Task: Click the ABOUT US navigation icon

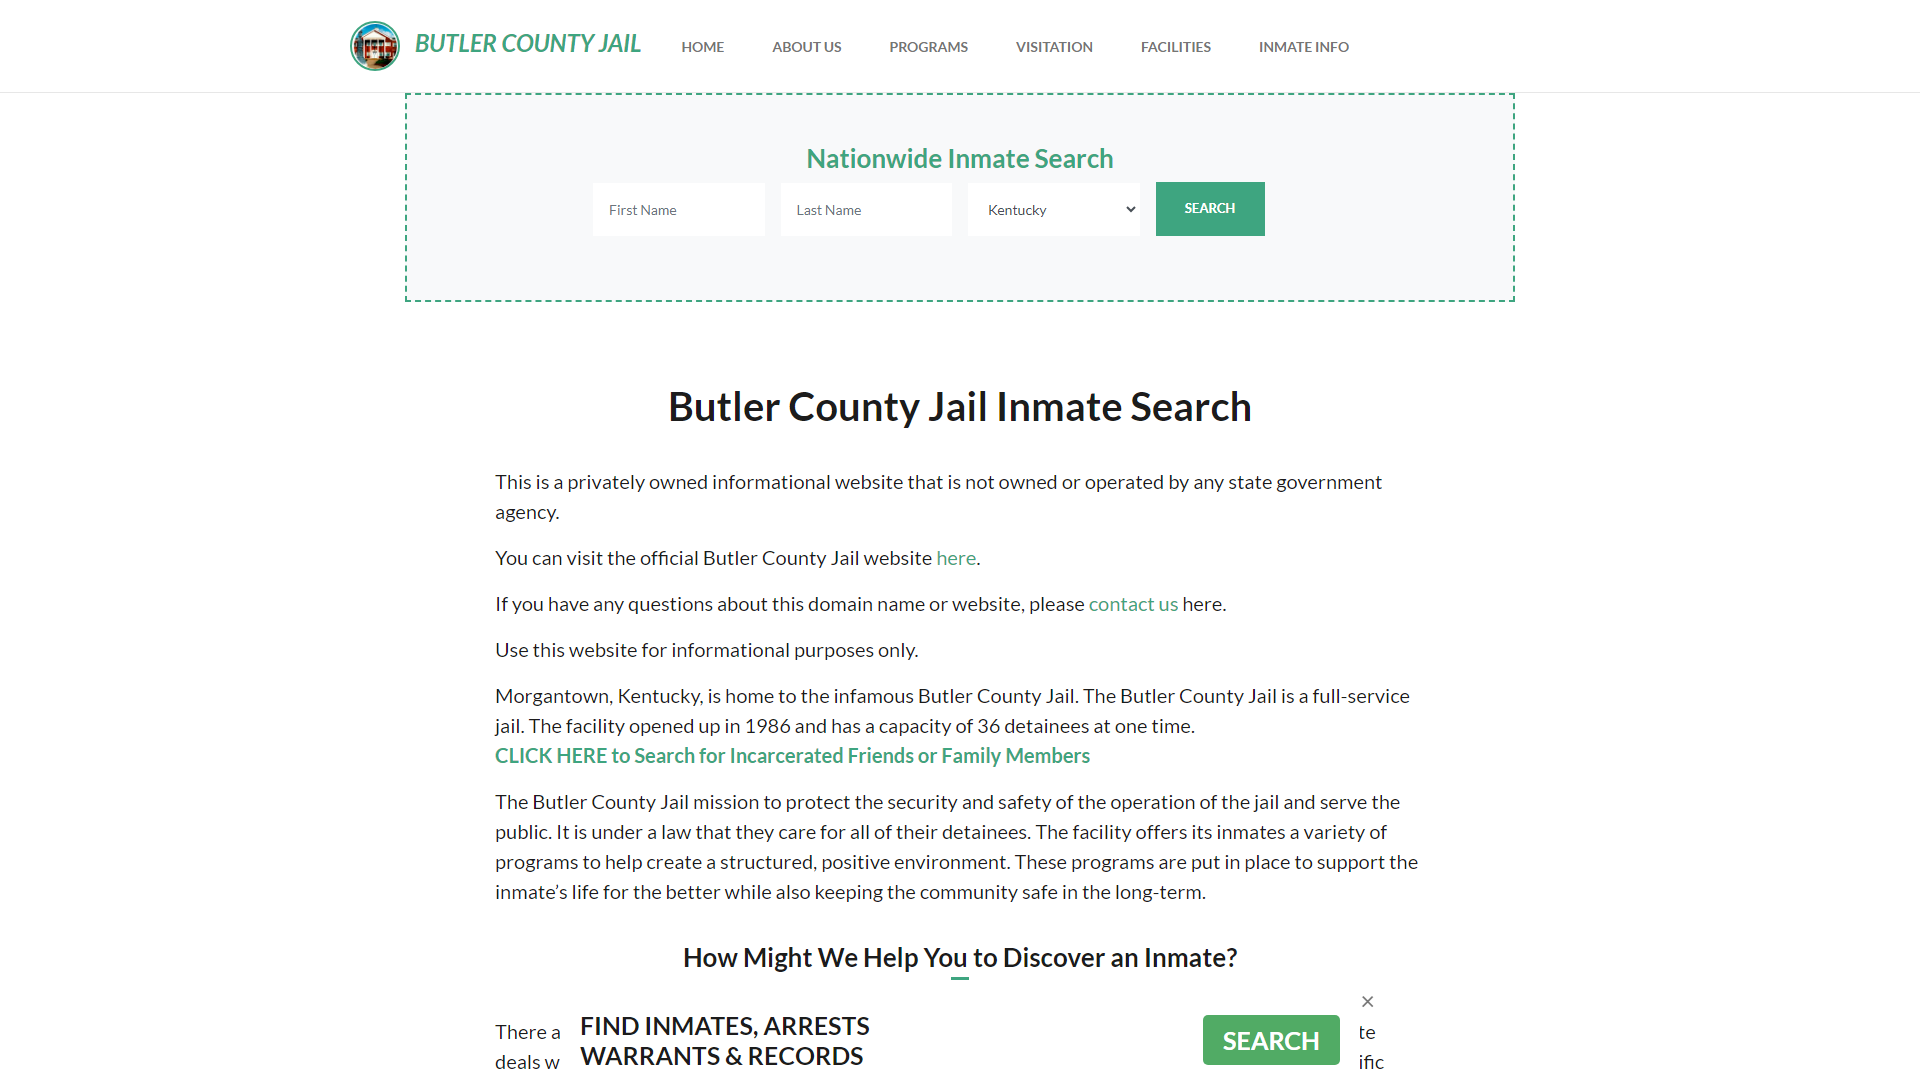Action: [807, 46]
